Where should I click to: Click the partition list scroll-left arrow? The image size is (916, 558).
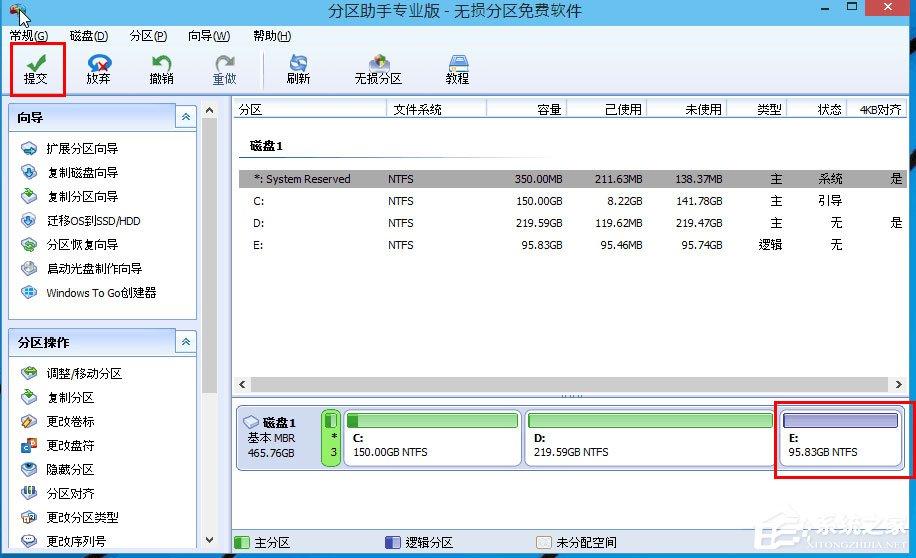point(242,384)
